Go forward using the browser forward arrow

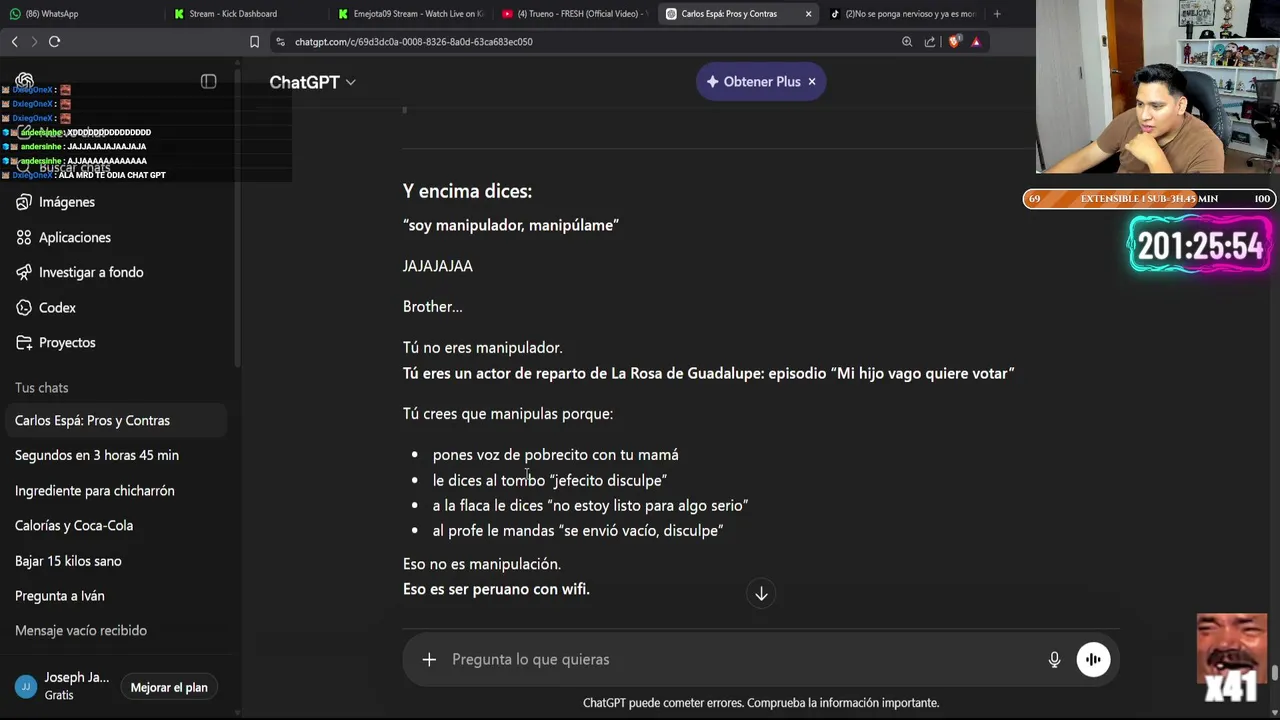tap(34, 41)
